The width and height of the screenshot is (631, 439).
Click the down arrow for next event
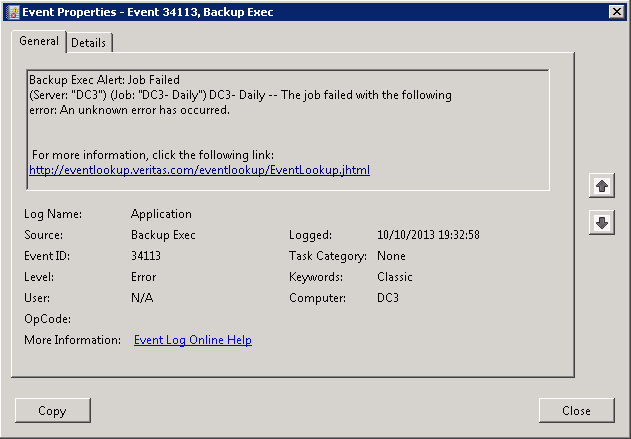pos(602,222)
